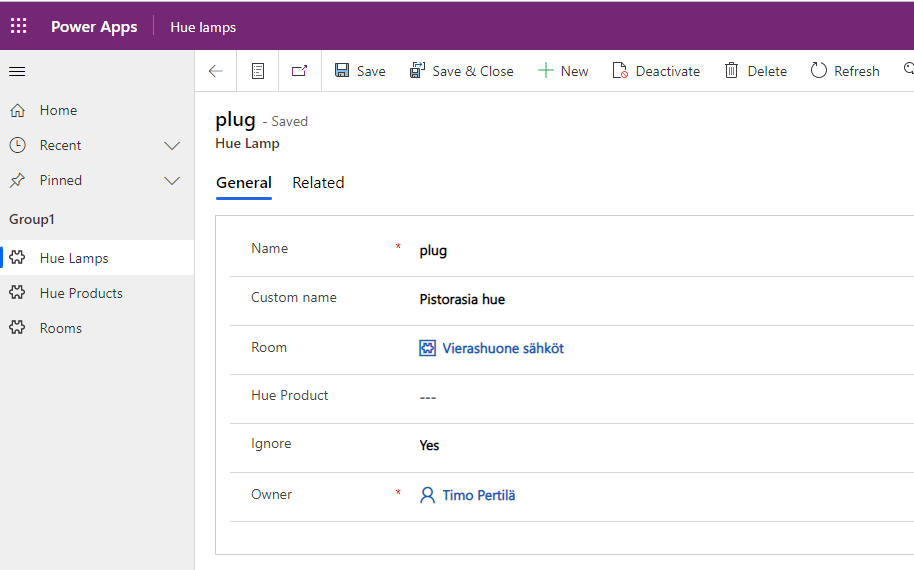The width and height of the screenshot is (914, 570).
Task: Go to Hue Products in sidebar
Action: click(x=81, y=293)
